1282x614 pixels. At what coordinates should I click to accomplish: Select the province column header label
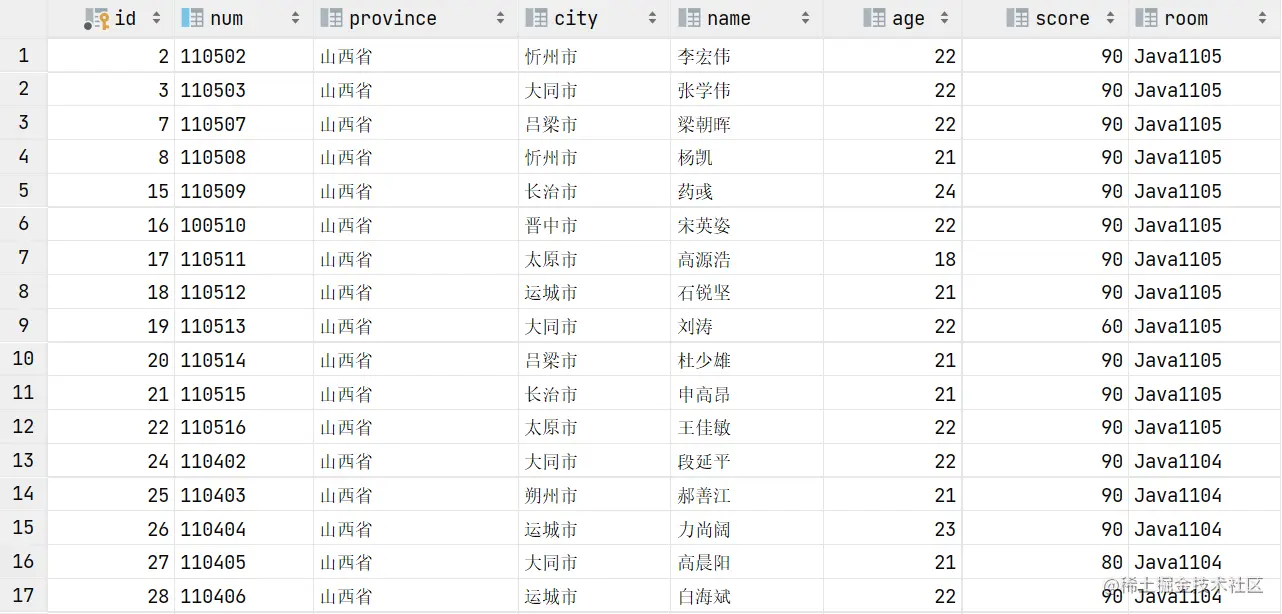pos(393,19)
